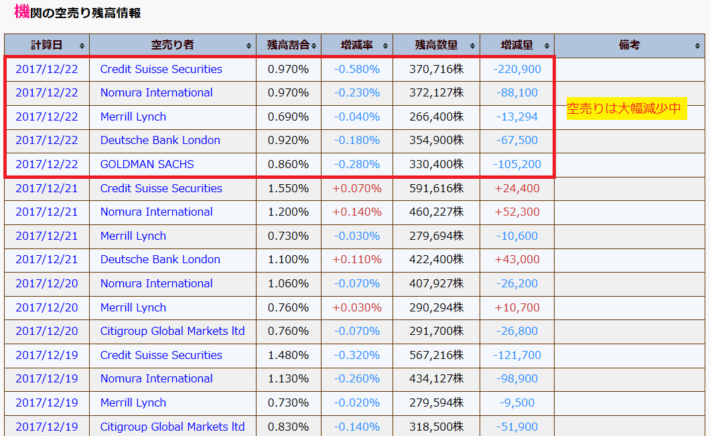Select the 1.550% ratio cell
Viewport: 710px width, 436px height.
(x=288, y=188)
